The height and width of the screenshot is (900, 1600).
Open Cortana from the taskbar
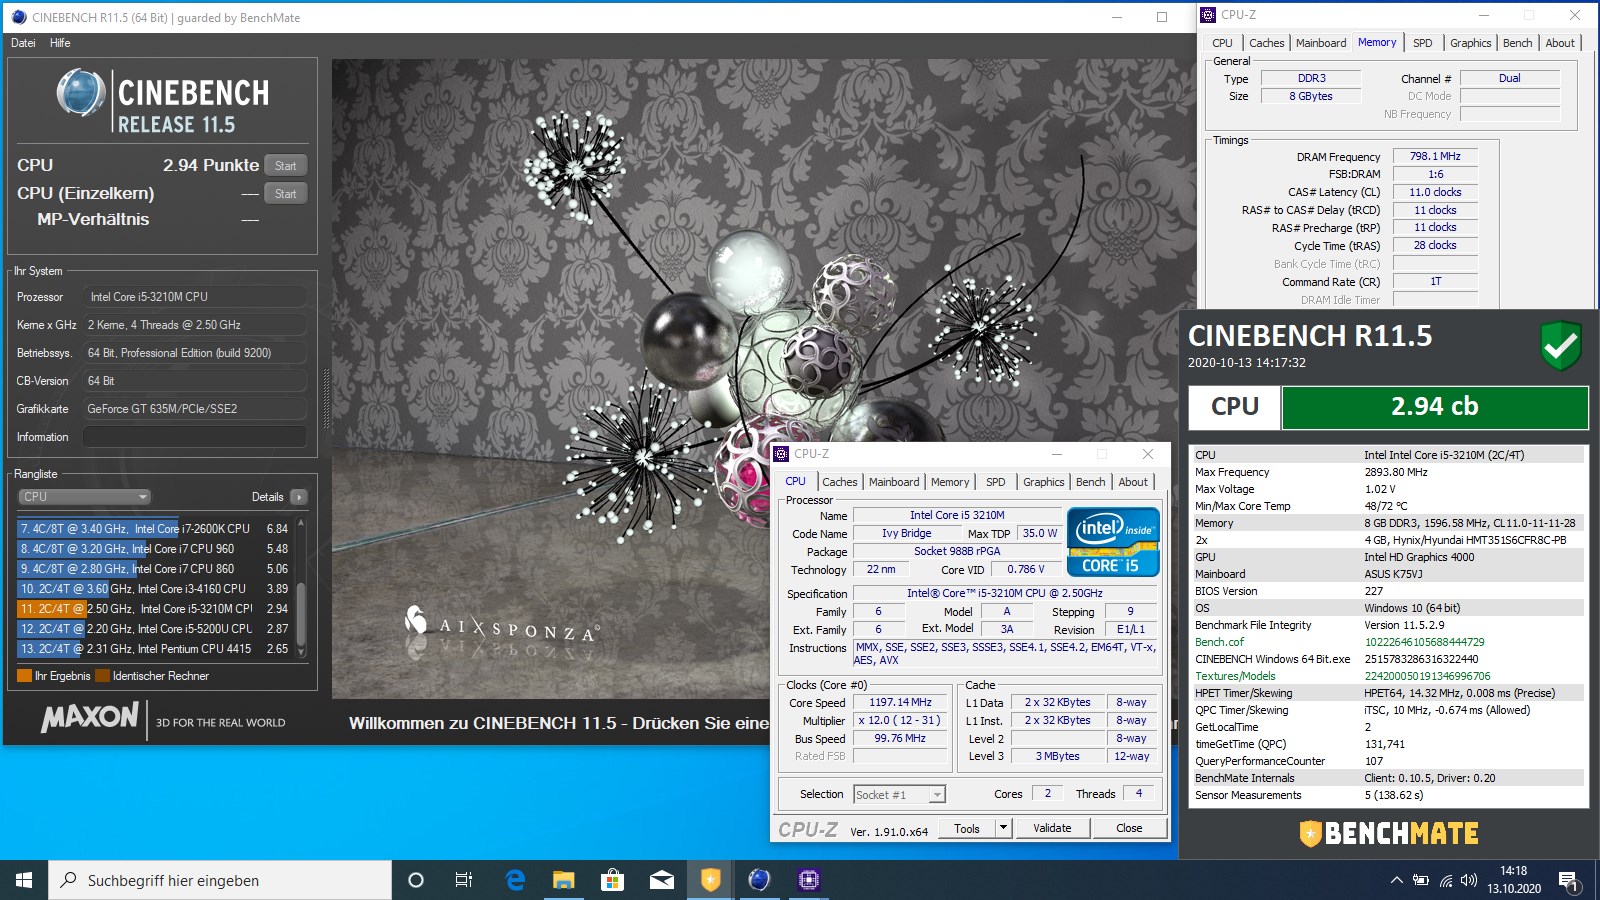tap(416, 880)
